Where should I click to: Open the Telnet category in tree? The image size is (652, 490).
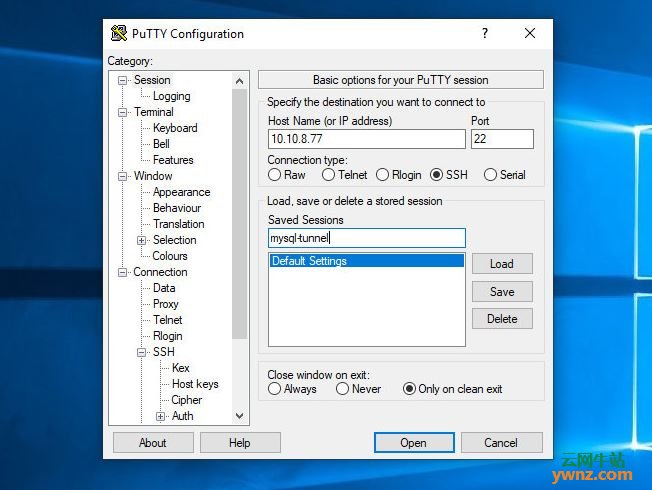click(x=168, y=320)
